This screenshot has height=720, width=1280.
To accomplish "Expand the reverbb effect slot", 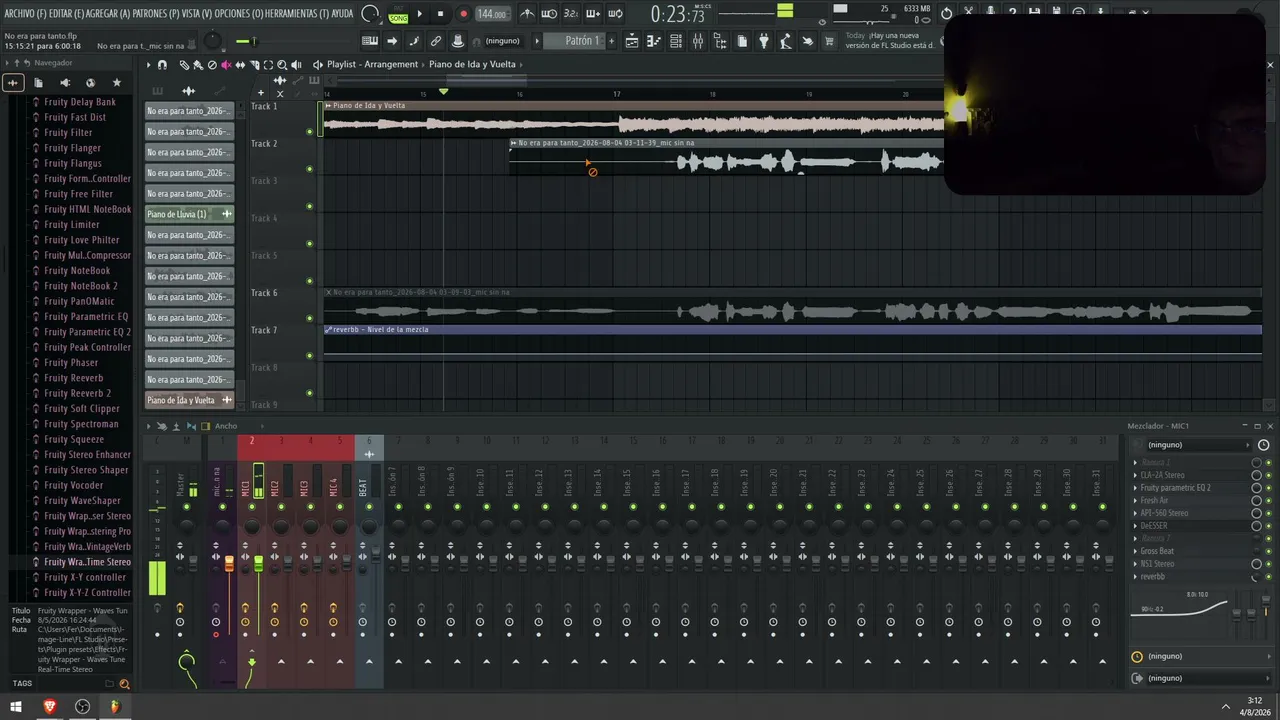I will click(x=1135, y=577).
